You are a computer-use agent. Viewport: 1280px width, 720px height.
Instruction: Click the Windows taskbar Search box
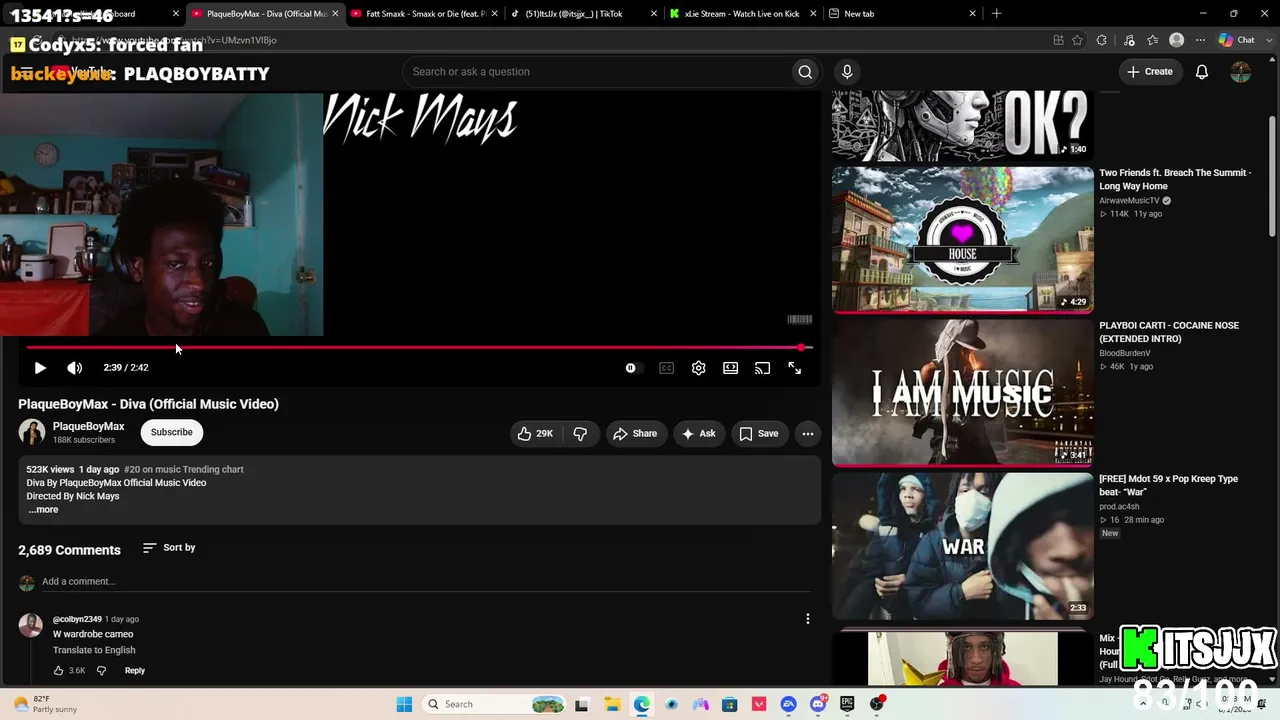click(494, 704)
